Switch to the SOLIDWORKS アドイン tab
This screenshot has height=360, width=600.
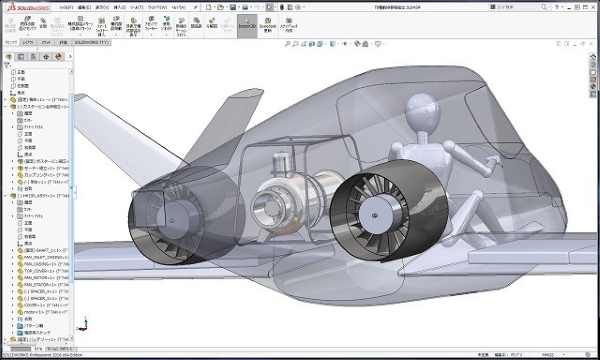point(91,42)
